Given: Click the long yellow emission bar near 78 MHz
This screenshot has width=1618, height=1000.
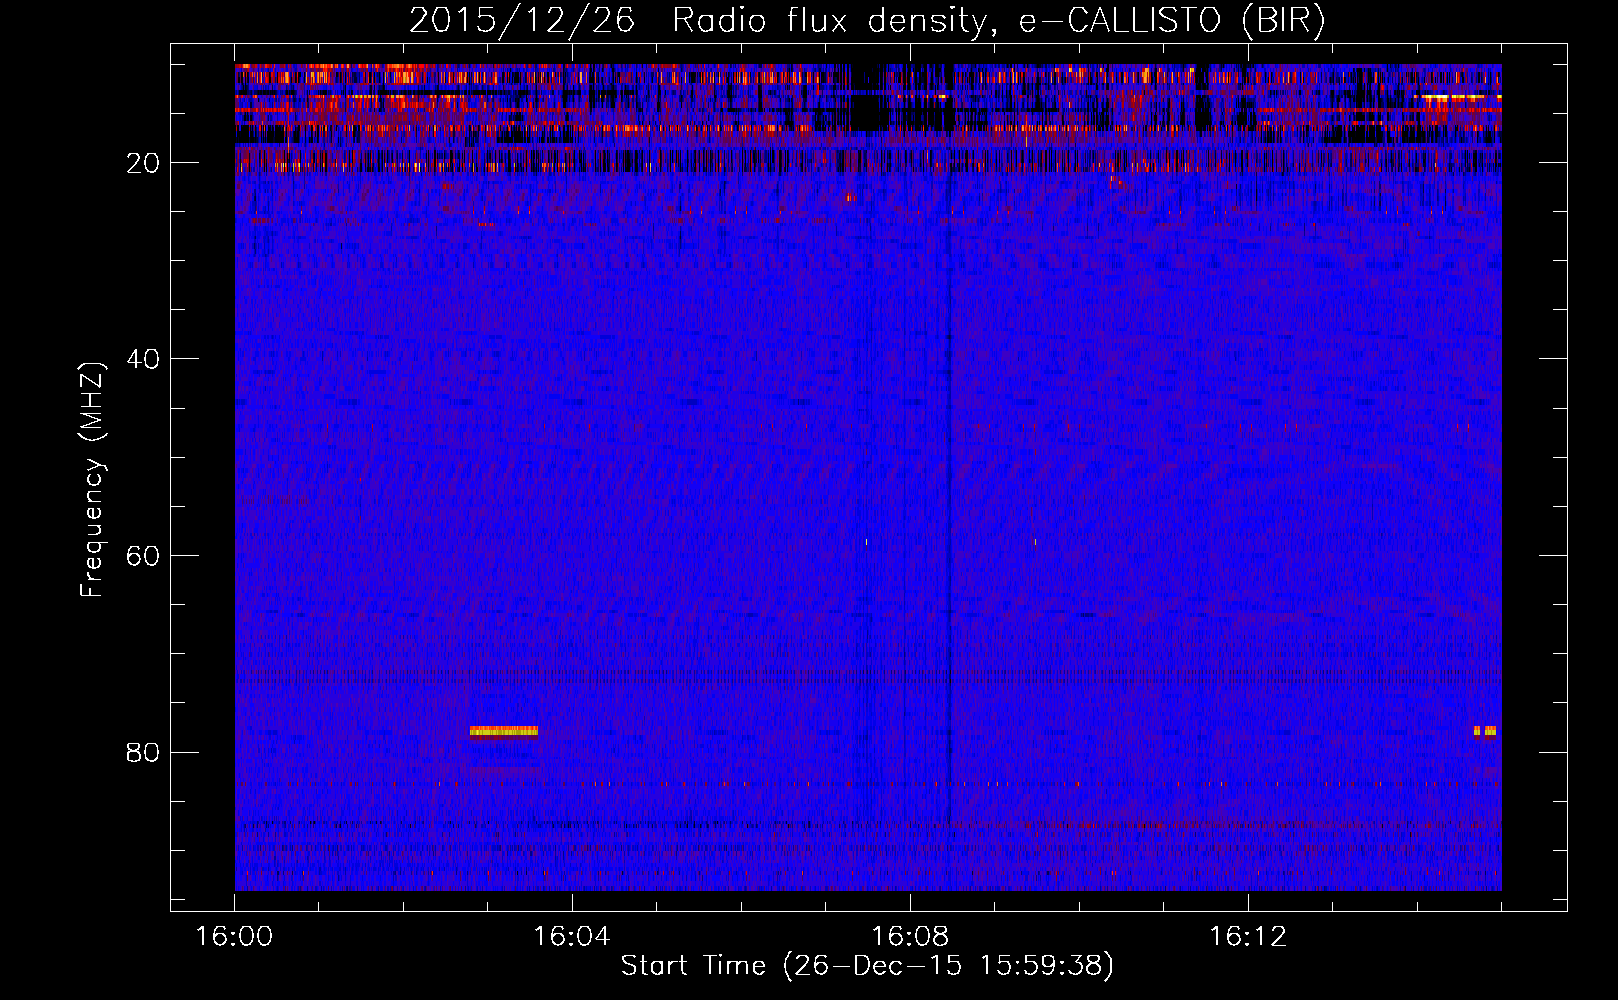Looking at the screenshot, I should [504, 731].
